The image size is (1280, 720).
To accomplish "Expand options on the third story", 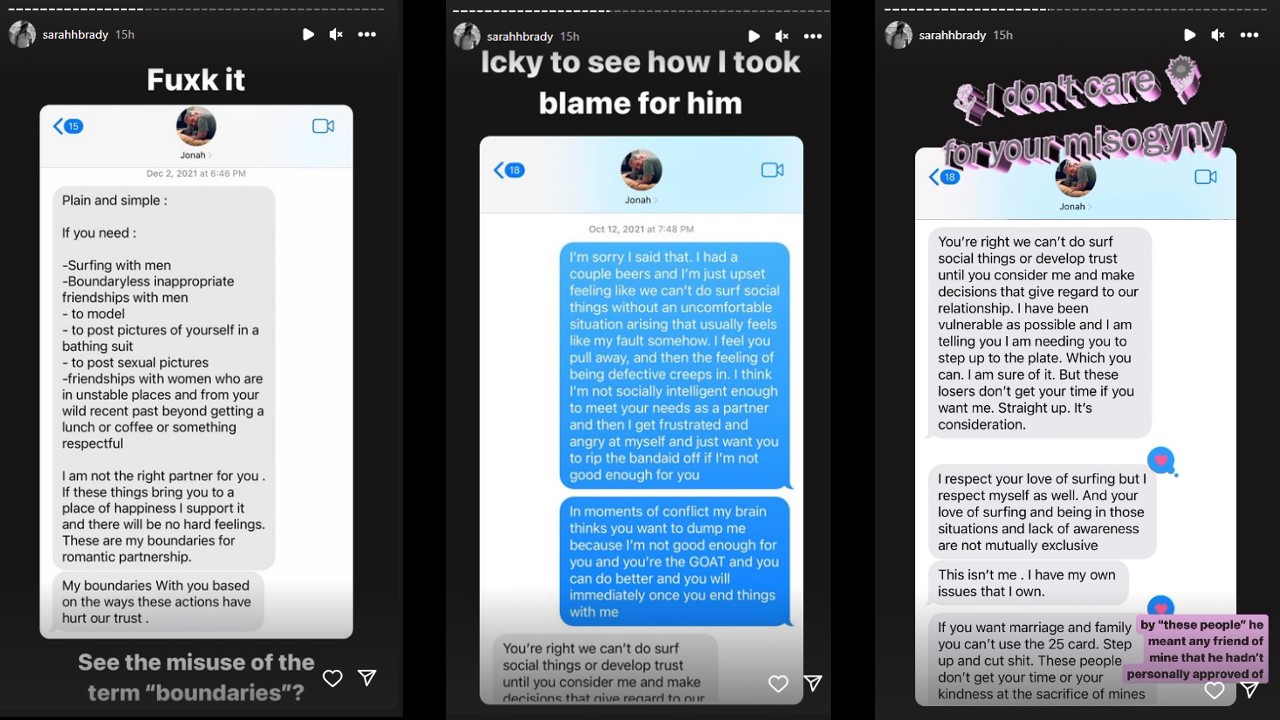I will [x=1249, y=34].
